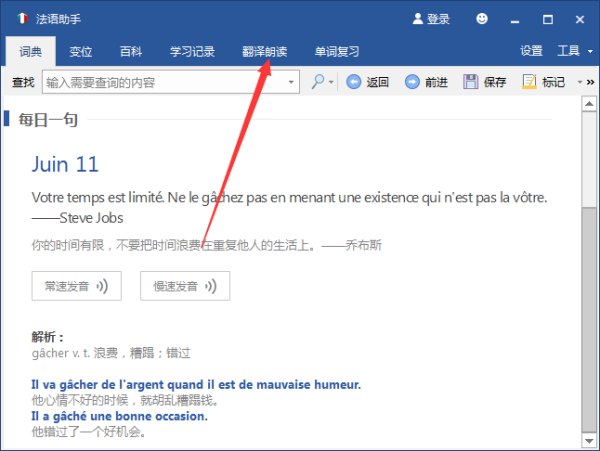
Task: Click the 登录 user login icon
Action: point(418,19)
